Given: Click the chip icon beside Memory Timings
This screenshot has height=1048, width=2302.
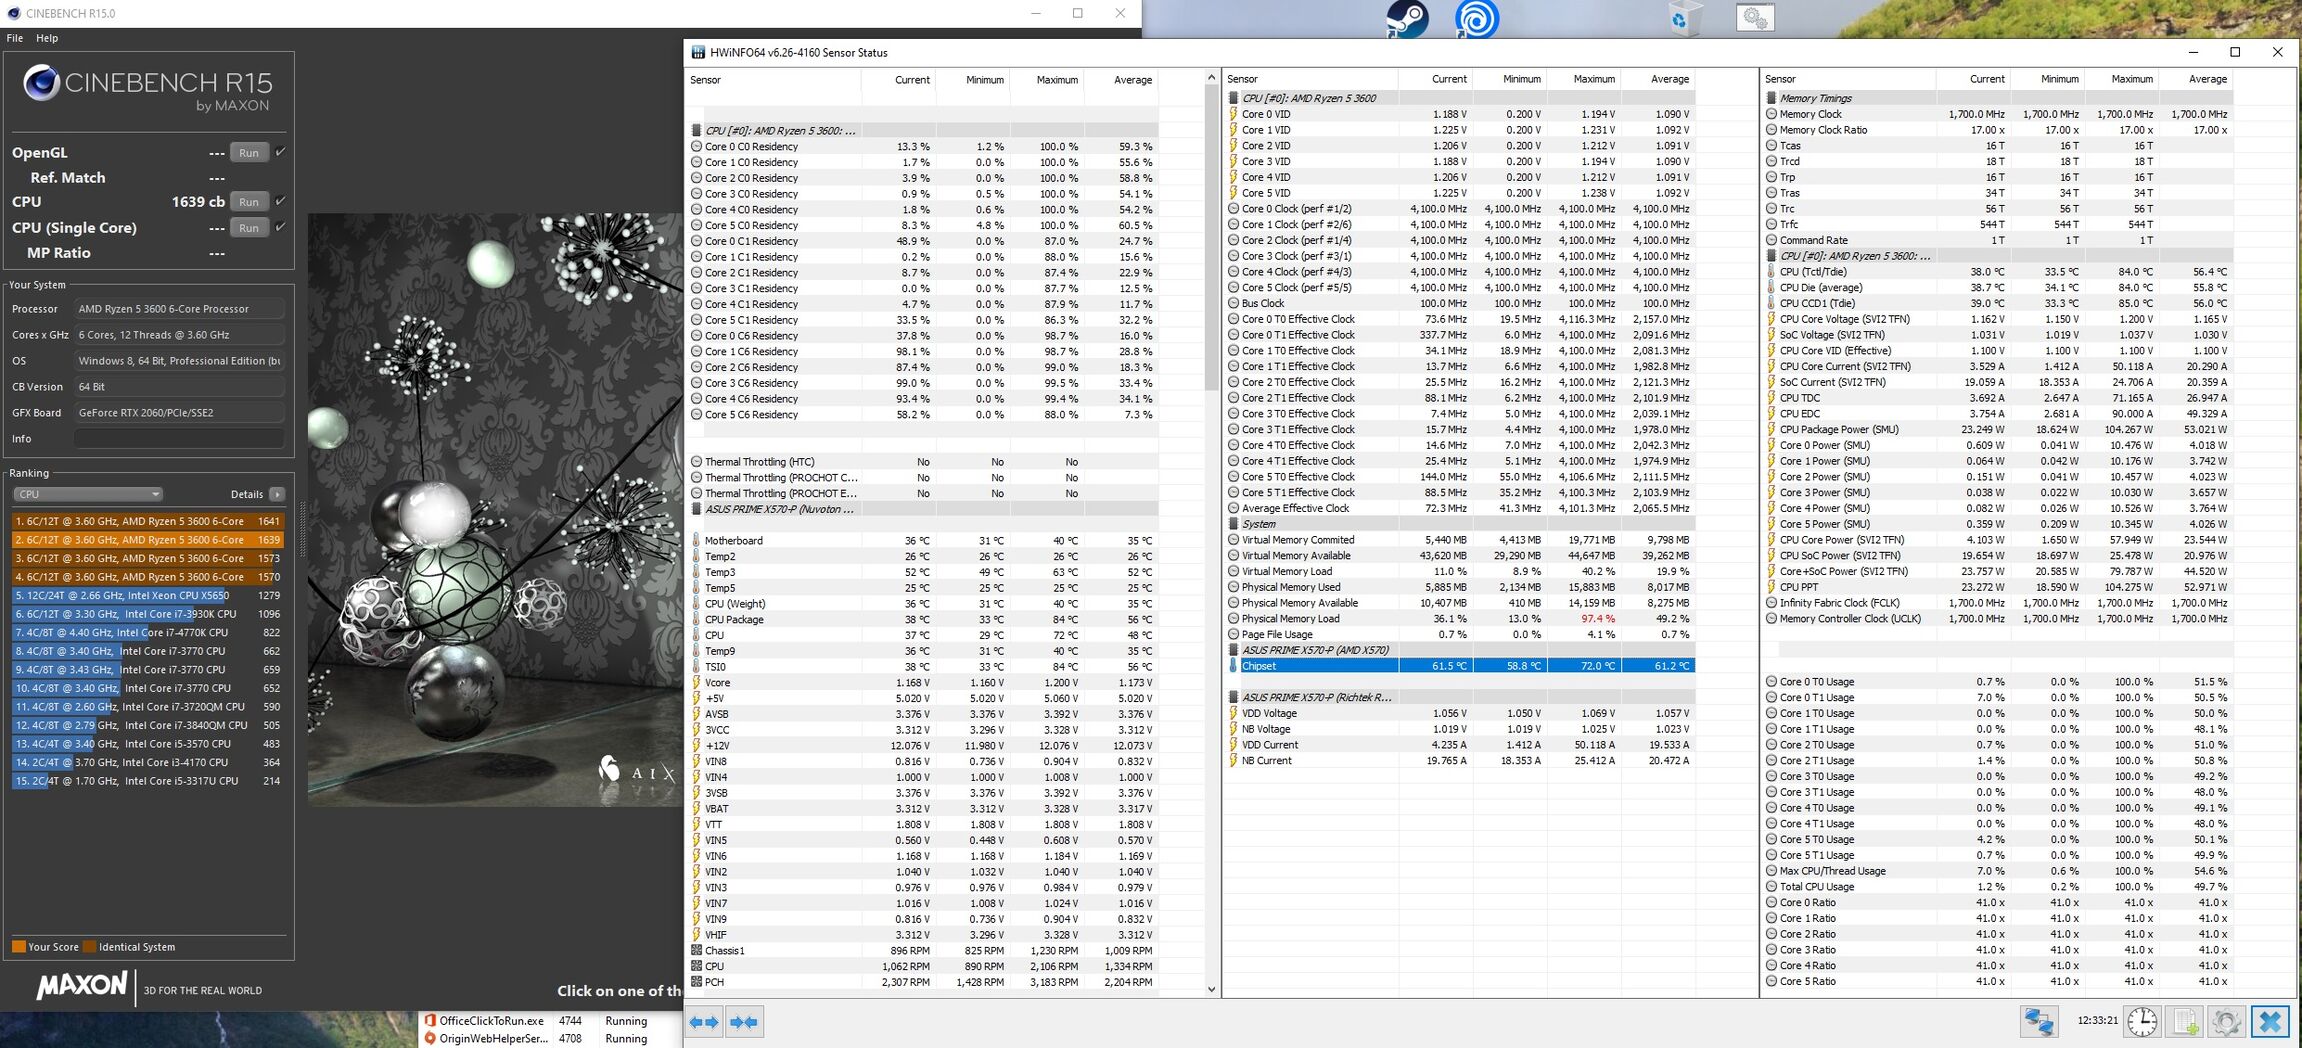Looking at the screenshot, I should pos(1771,98).
